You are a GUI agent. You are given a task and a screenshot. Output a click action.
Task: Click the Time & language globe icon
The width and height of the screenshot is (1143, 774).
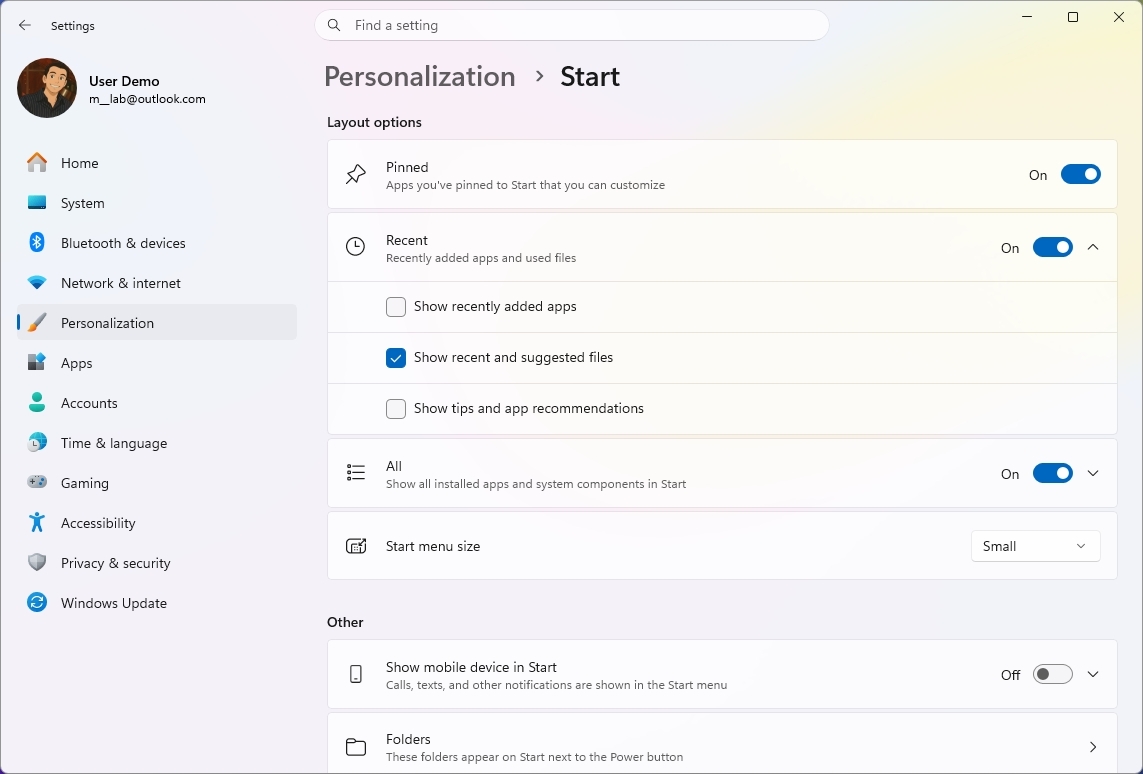click(x=36, y=442)
